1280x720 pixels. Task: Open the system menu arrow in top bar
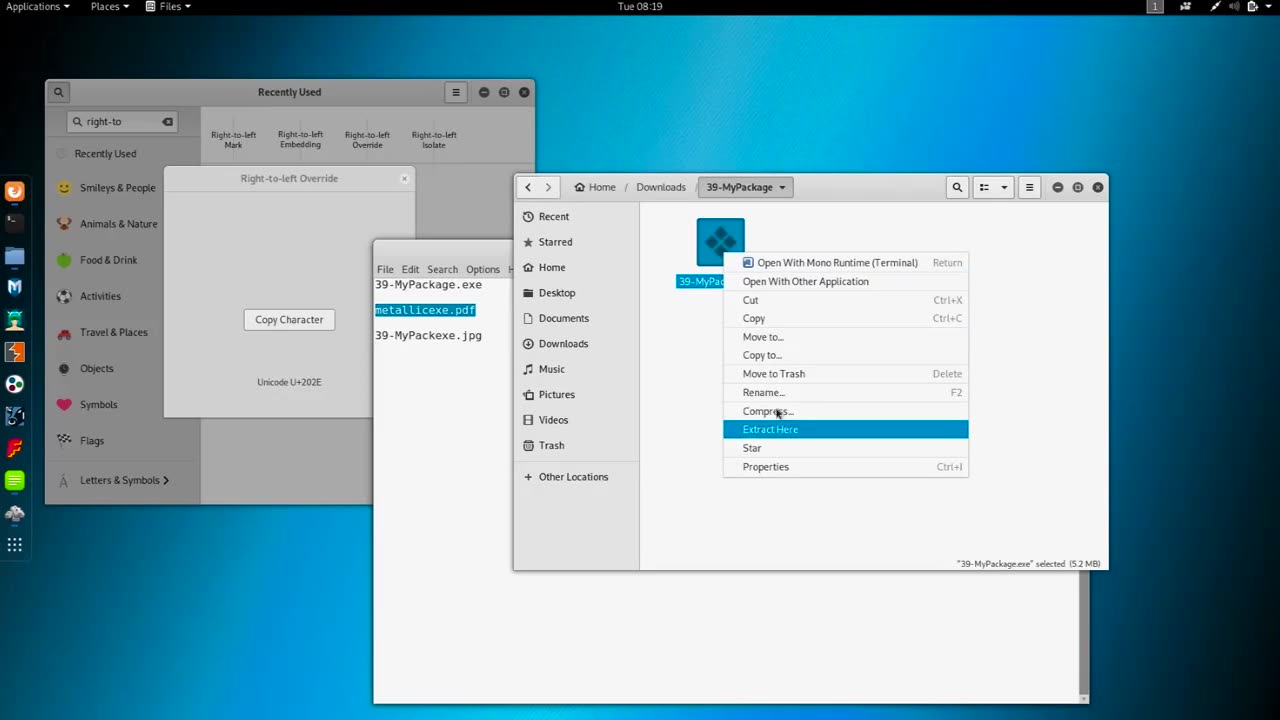click(1267, 6)
